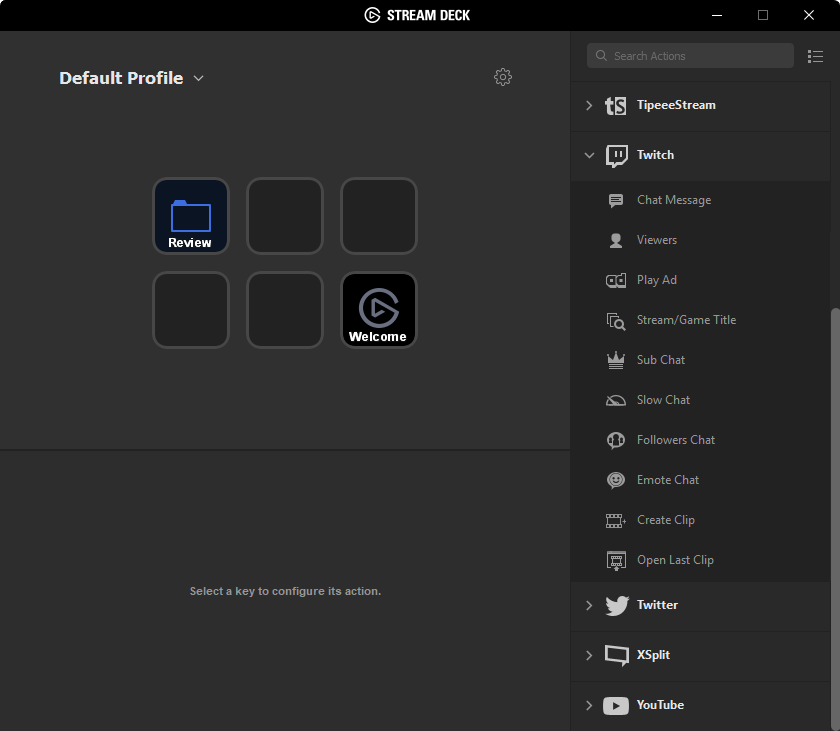This screenshot has width=840, height=731.
Task: Close the Stream Deck window
Action: tap(809, 15)
